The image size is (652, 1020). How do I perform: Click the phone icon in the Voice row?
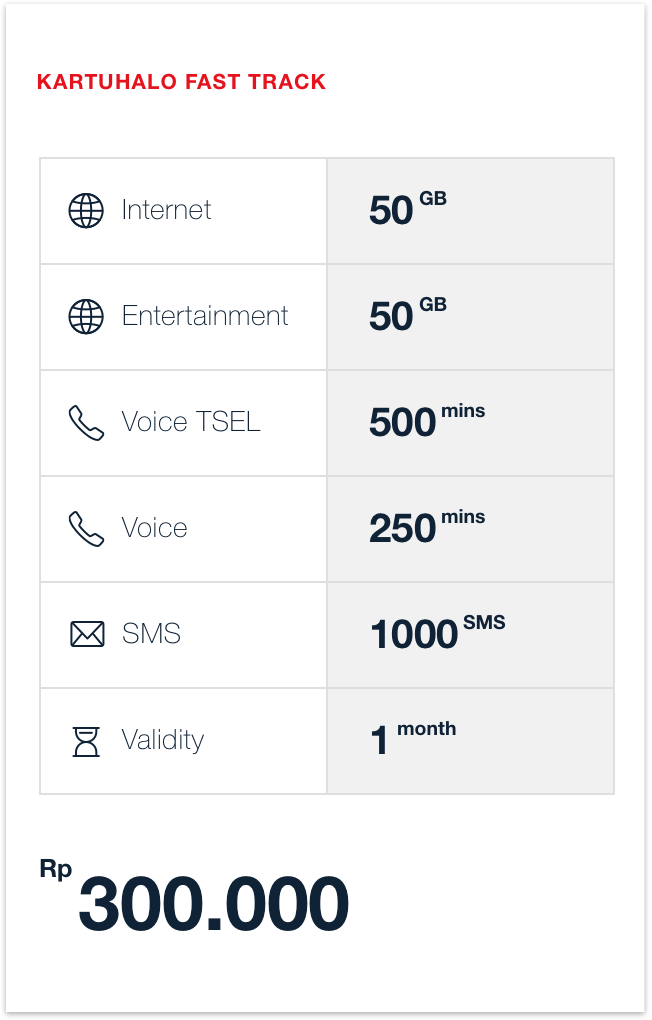[86, 529]
